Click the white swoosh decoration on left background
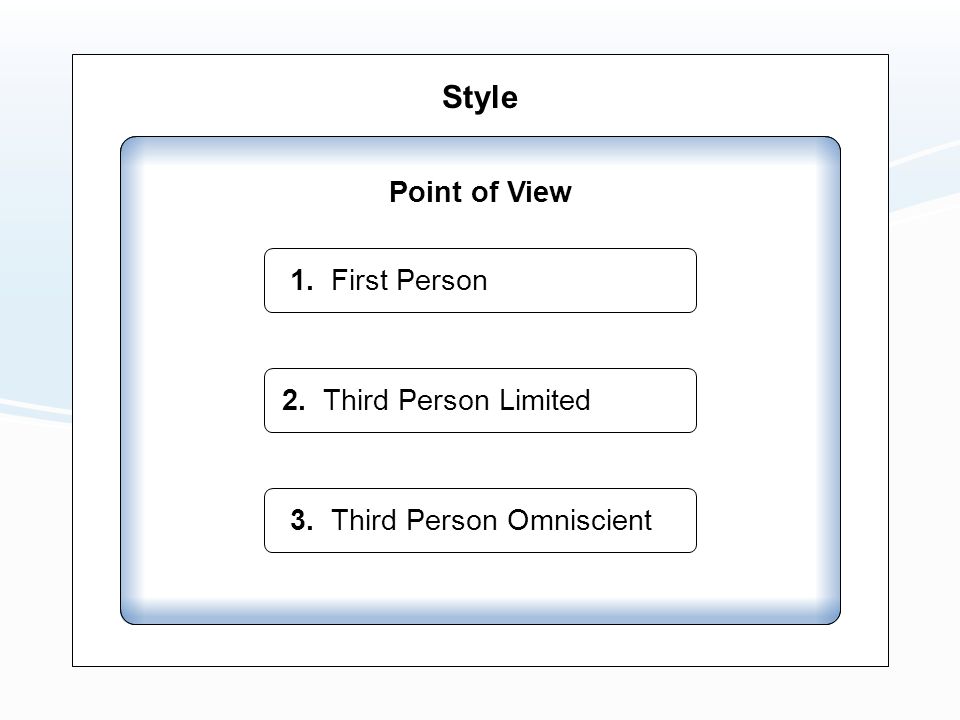The width and height of the screenshot is (960, 720). tap(35, 409)
